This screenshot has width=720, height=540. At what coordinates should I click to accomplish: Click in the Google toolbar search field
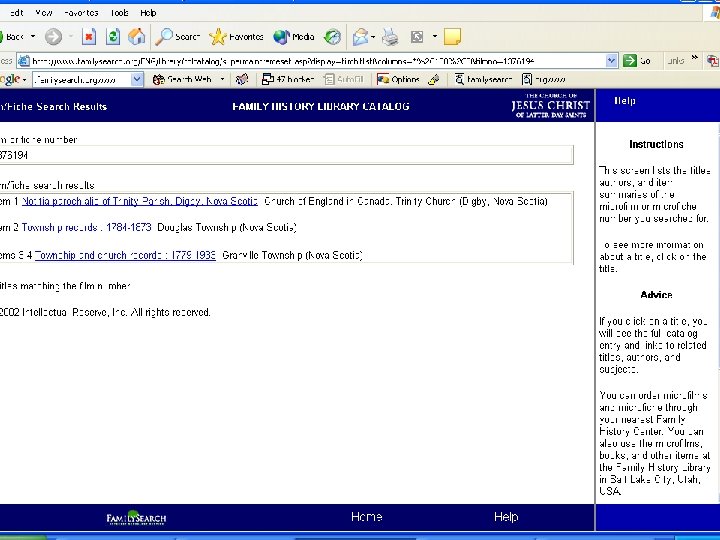point(82,79)
